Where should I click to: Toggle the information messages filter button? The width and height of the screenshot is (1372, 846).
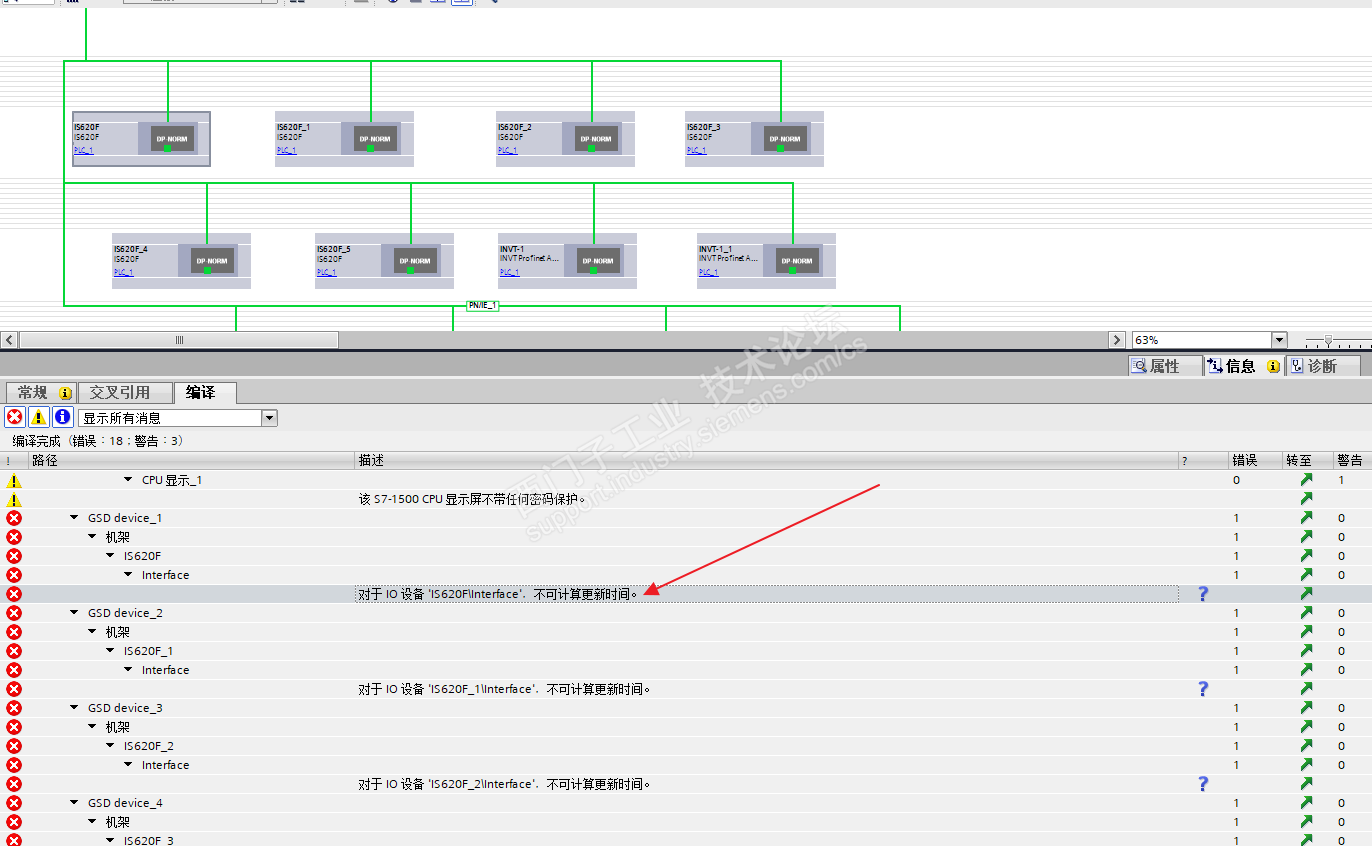click(x=62, y=418)
